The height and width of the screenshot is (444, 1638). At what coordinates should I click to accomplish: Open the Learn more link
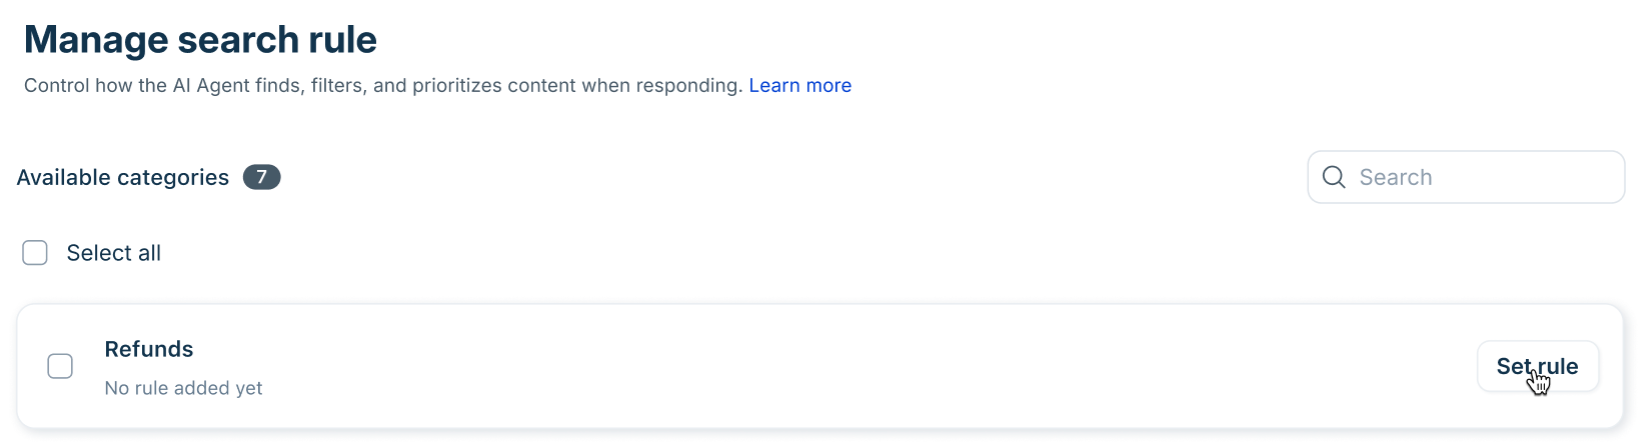click(x=800, y=86)
